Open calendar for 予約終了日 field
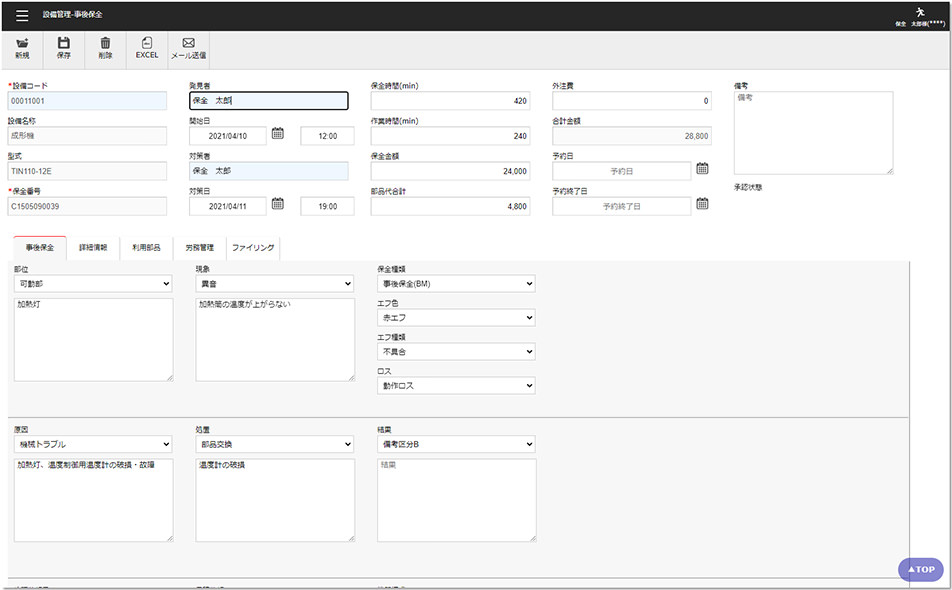The width and height of the screenshot is (952, 590). [702, 204]
